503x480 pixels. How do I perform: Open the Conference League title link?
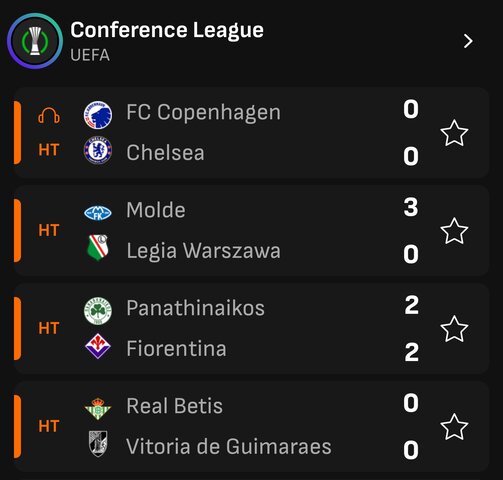click(167, 31)
